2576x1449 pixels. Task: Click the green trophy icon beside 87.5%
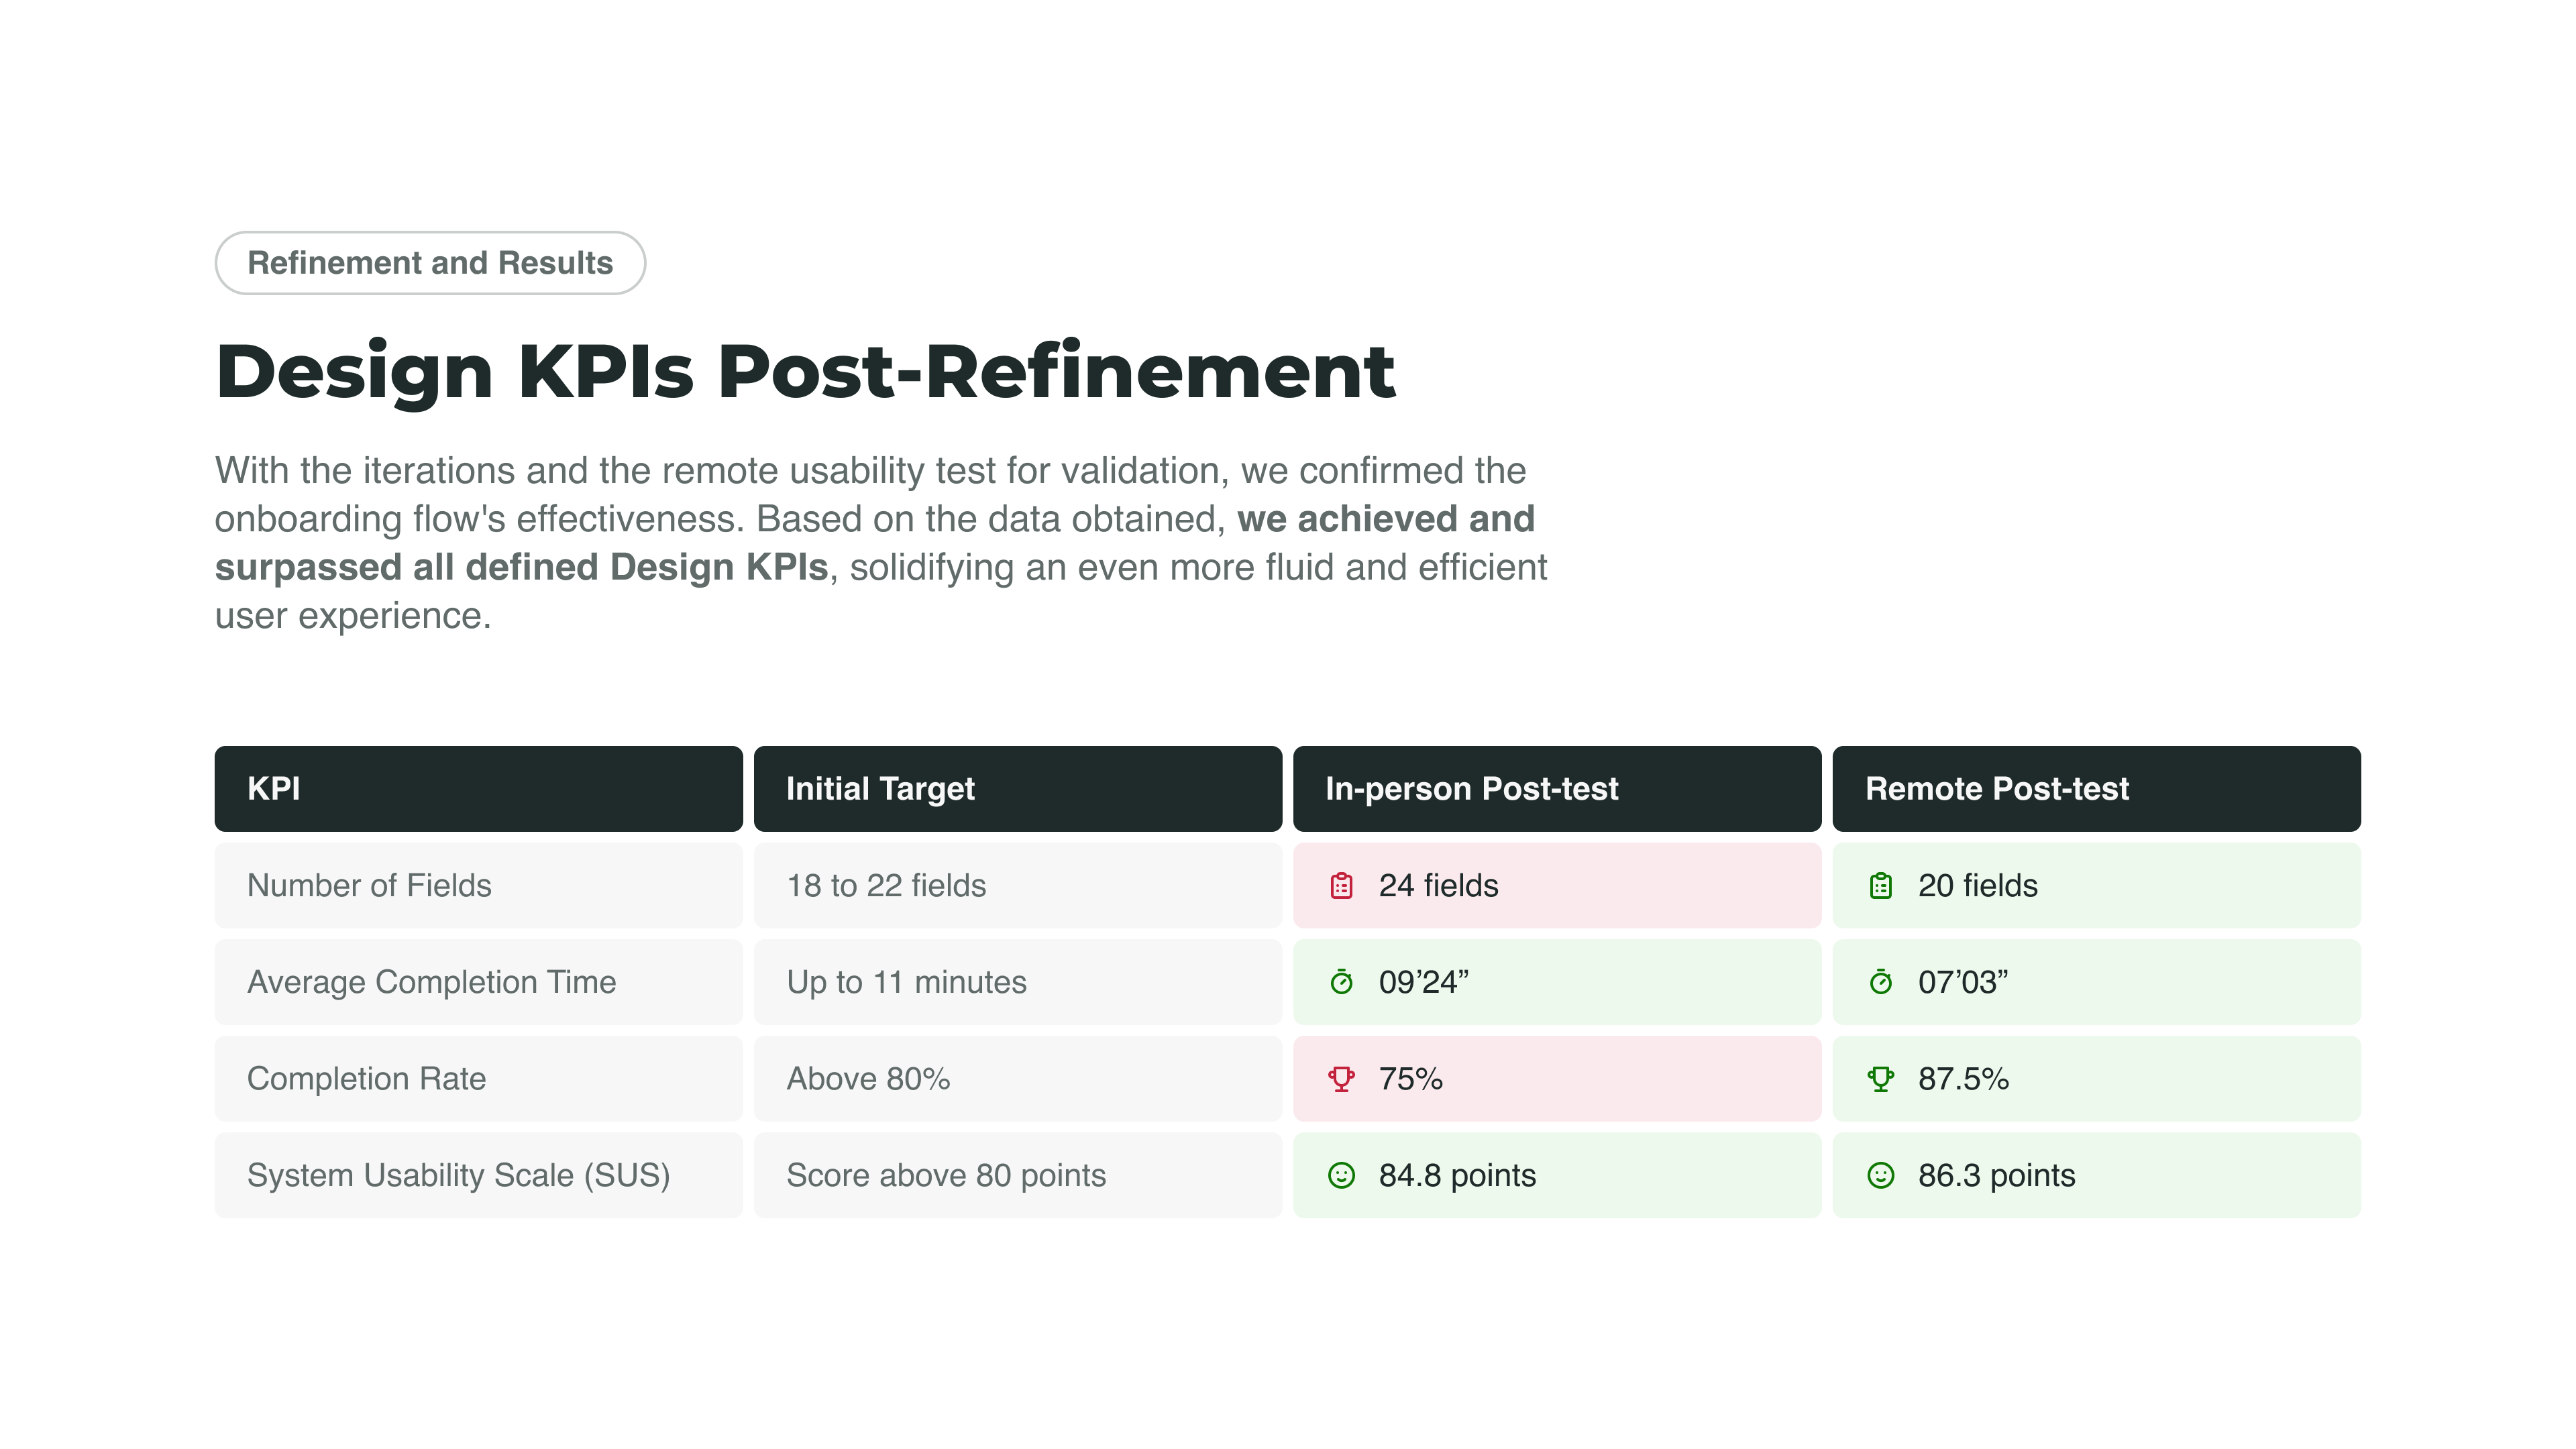pos(1880,1079)
